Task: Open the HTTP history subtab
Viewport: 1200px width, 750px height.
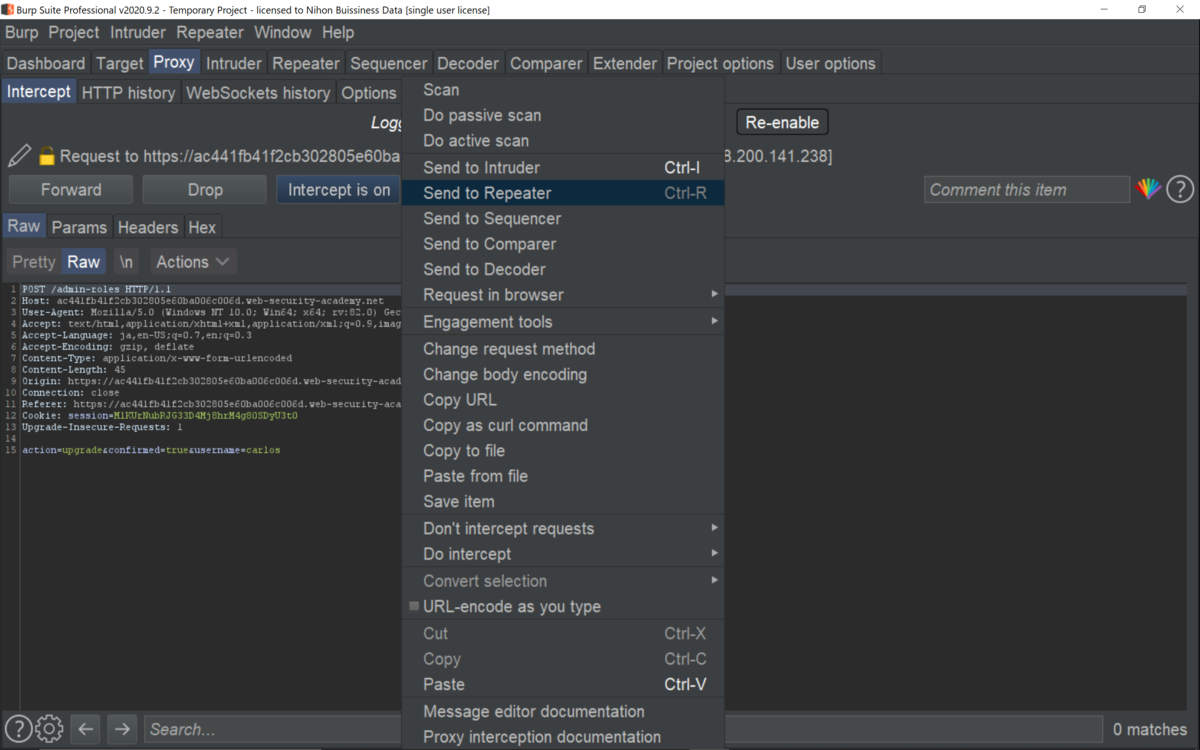Action: [128, 93]
